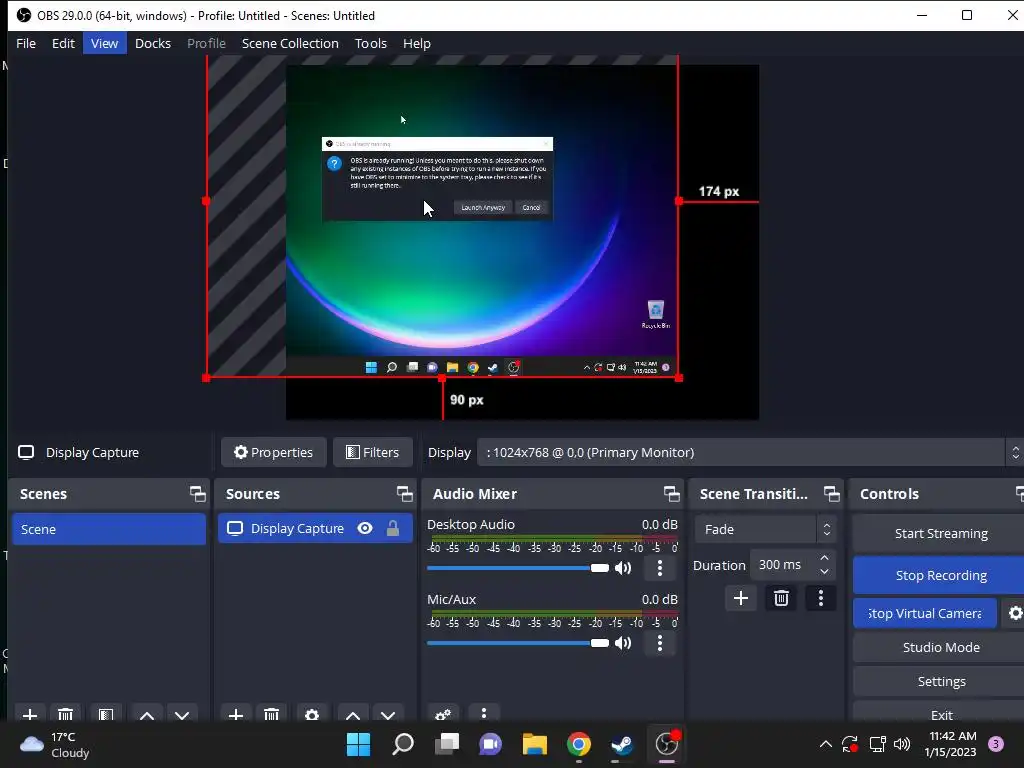Open advanced audio properties gears

443,714
